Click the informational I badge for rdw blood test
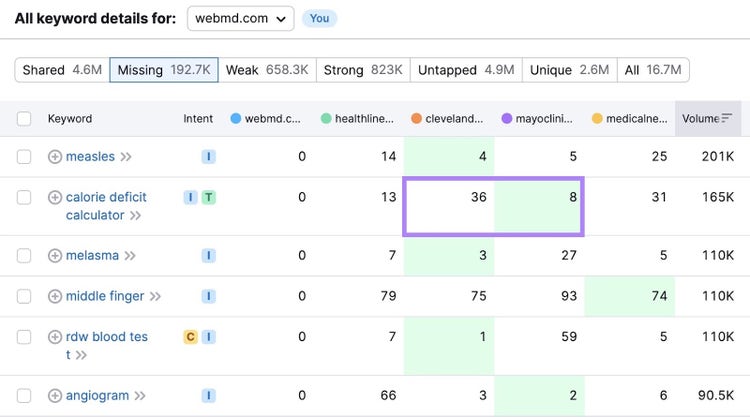The width and height of the screenshot is (750, 417). (x=209, y=337)
